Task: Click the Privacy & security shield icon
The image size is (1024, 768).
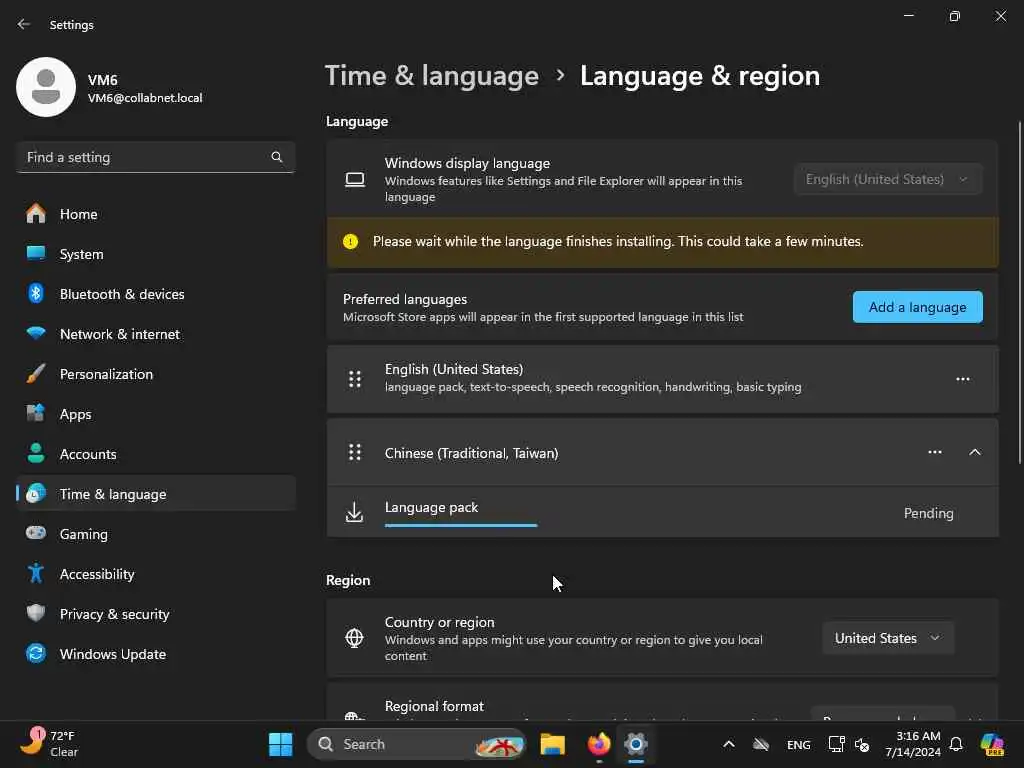Action: pos(36,613)
